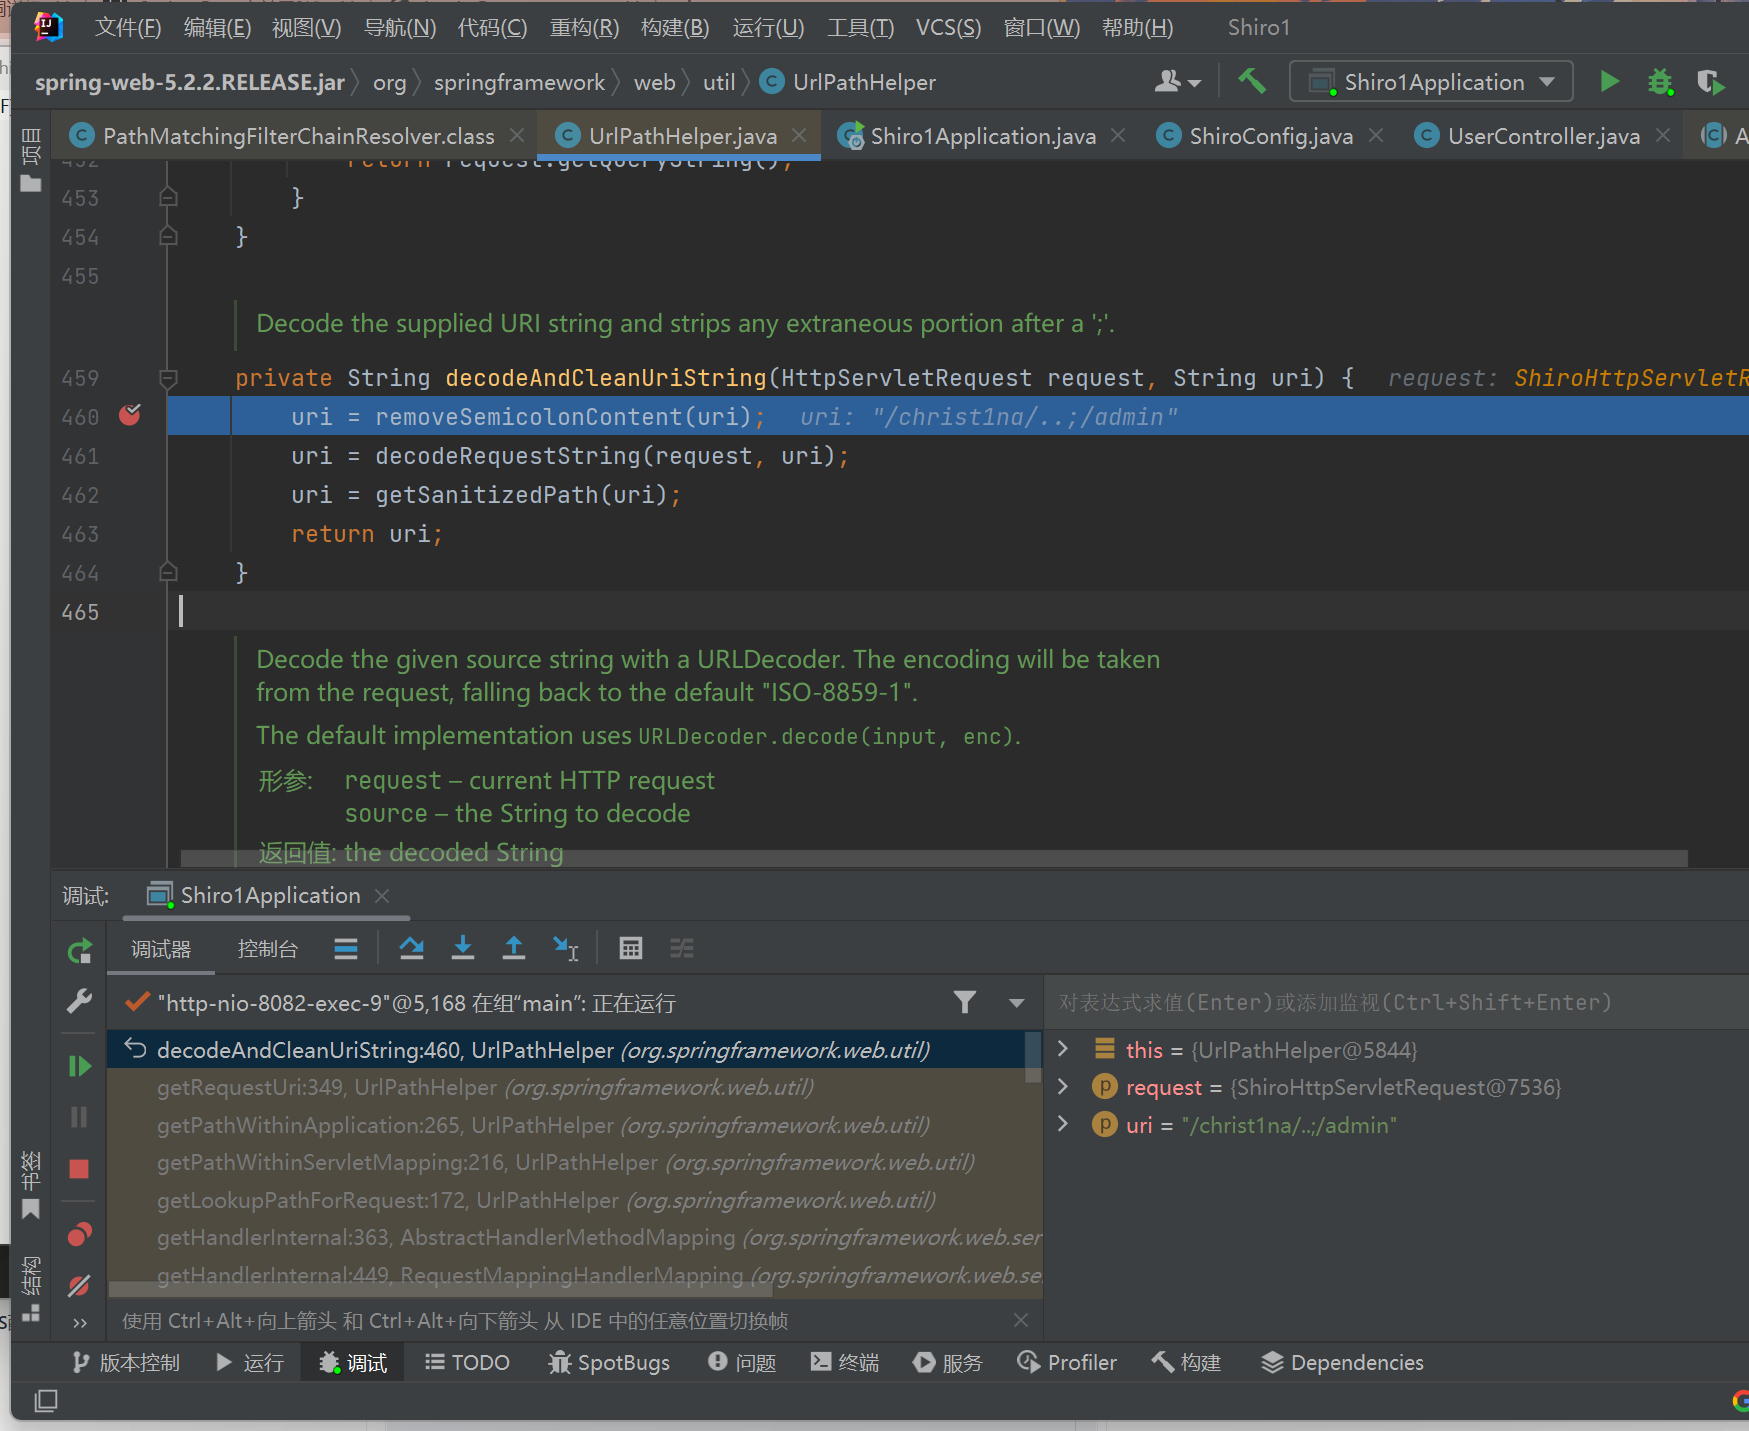Click the Step Into debug icon
The image size is (1749, 1431).
tap(462, 948)
